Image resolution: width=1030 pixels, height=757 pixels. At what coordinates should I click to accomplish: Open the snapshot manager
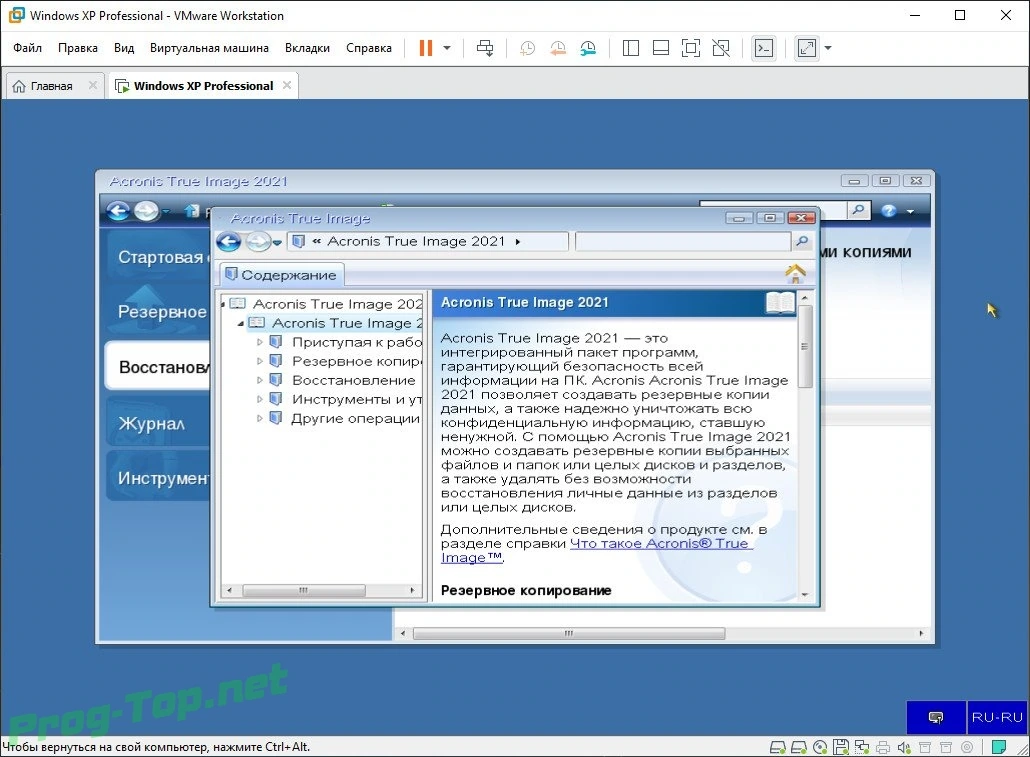pos(588,48)
